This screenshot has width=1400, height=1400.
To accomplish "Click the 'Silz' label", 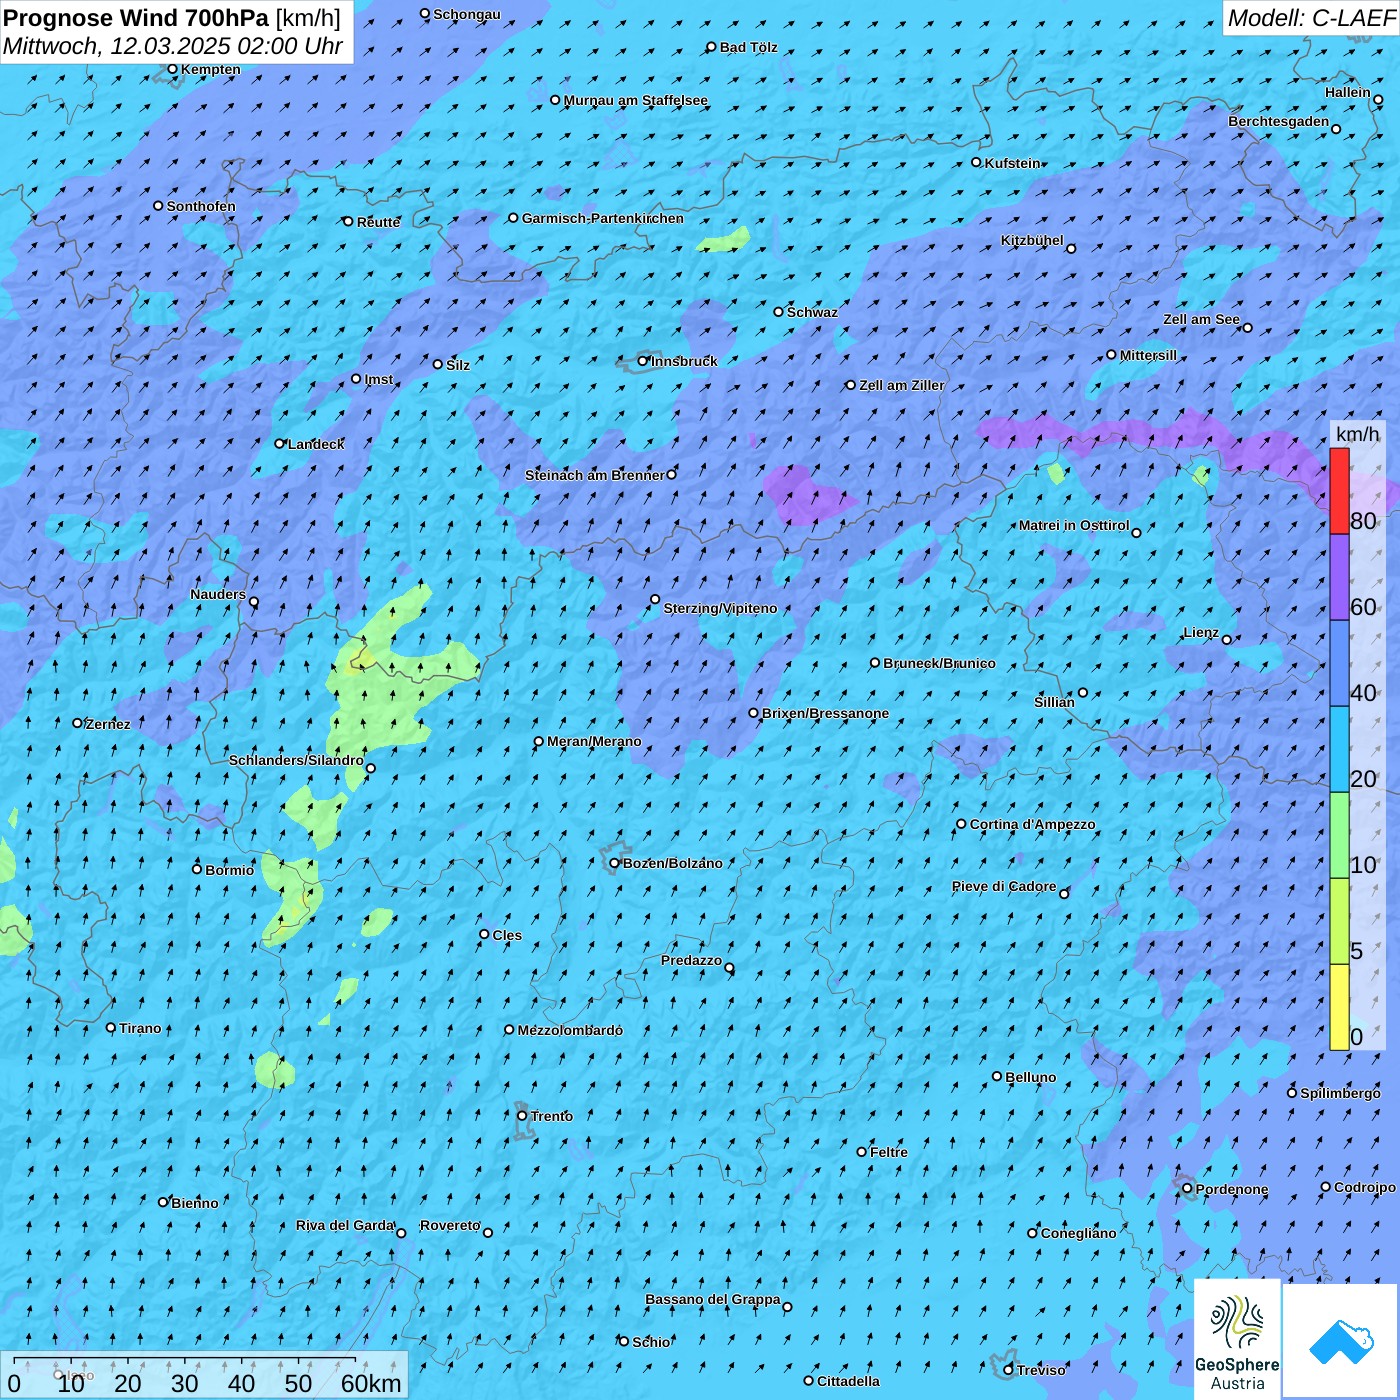I will 458,365.
